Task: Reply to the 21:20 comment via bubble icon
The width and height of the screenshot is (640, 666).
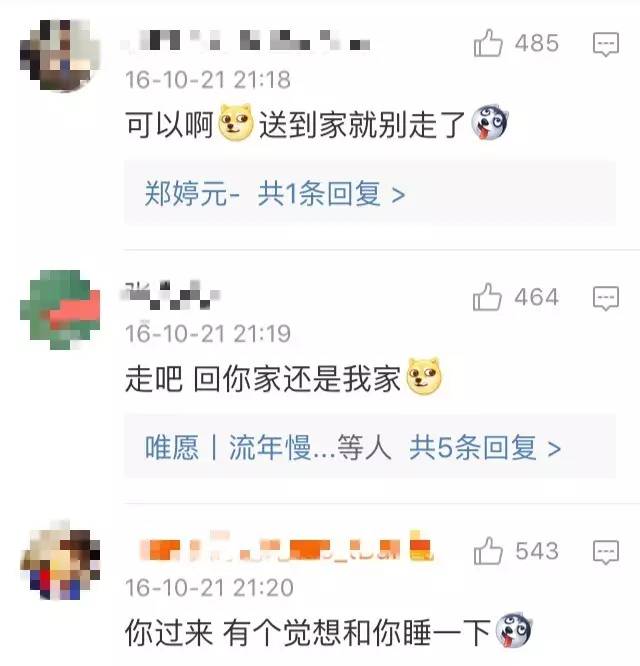Action: (x=606, y=552)
